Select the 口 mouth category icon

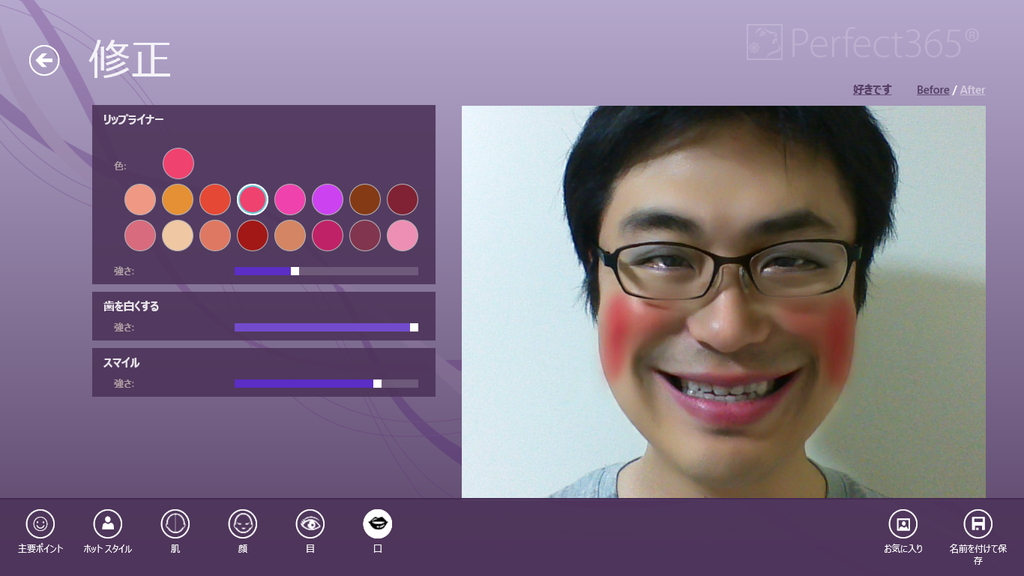(377, 524)
